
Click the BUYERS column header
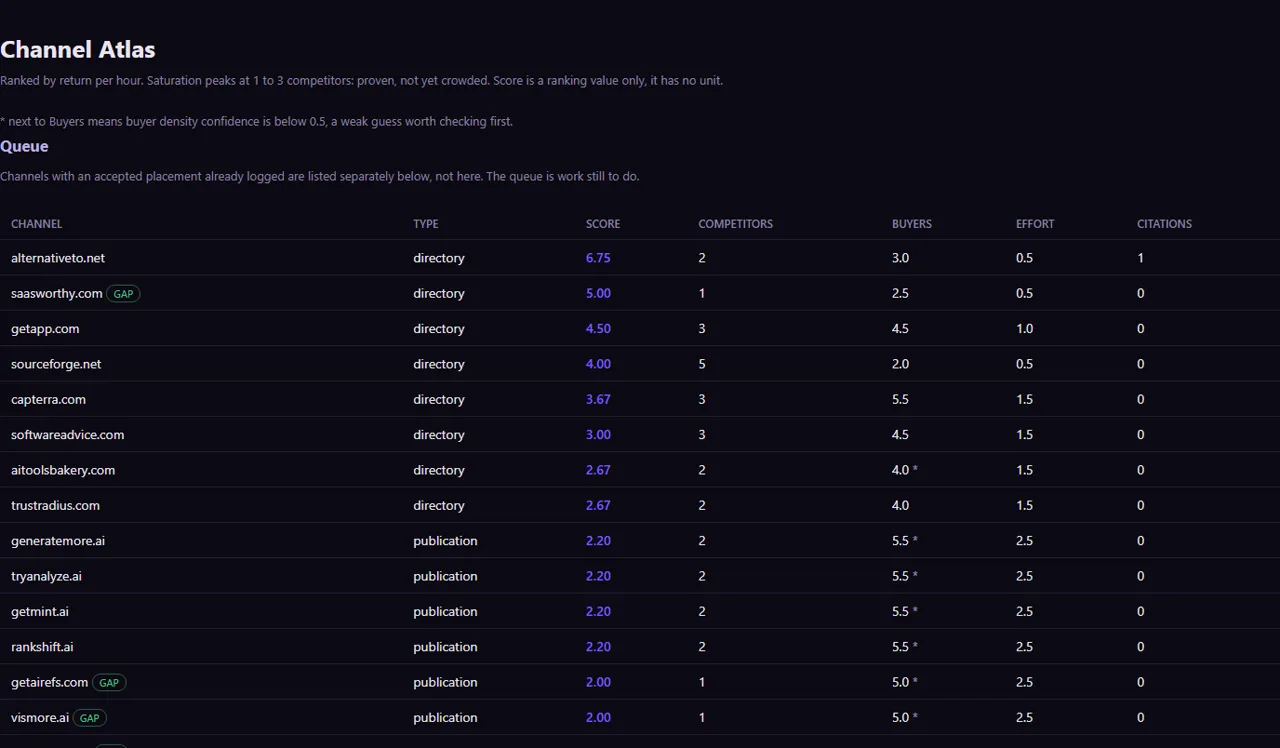(x=912, y=224)
